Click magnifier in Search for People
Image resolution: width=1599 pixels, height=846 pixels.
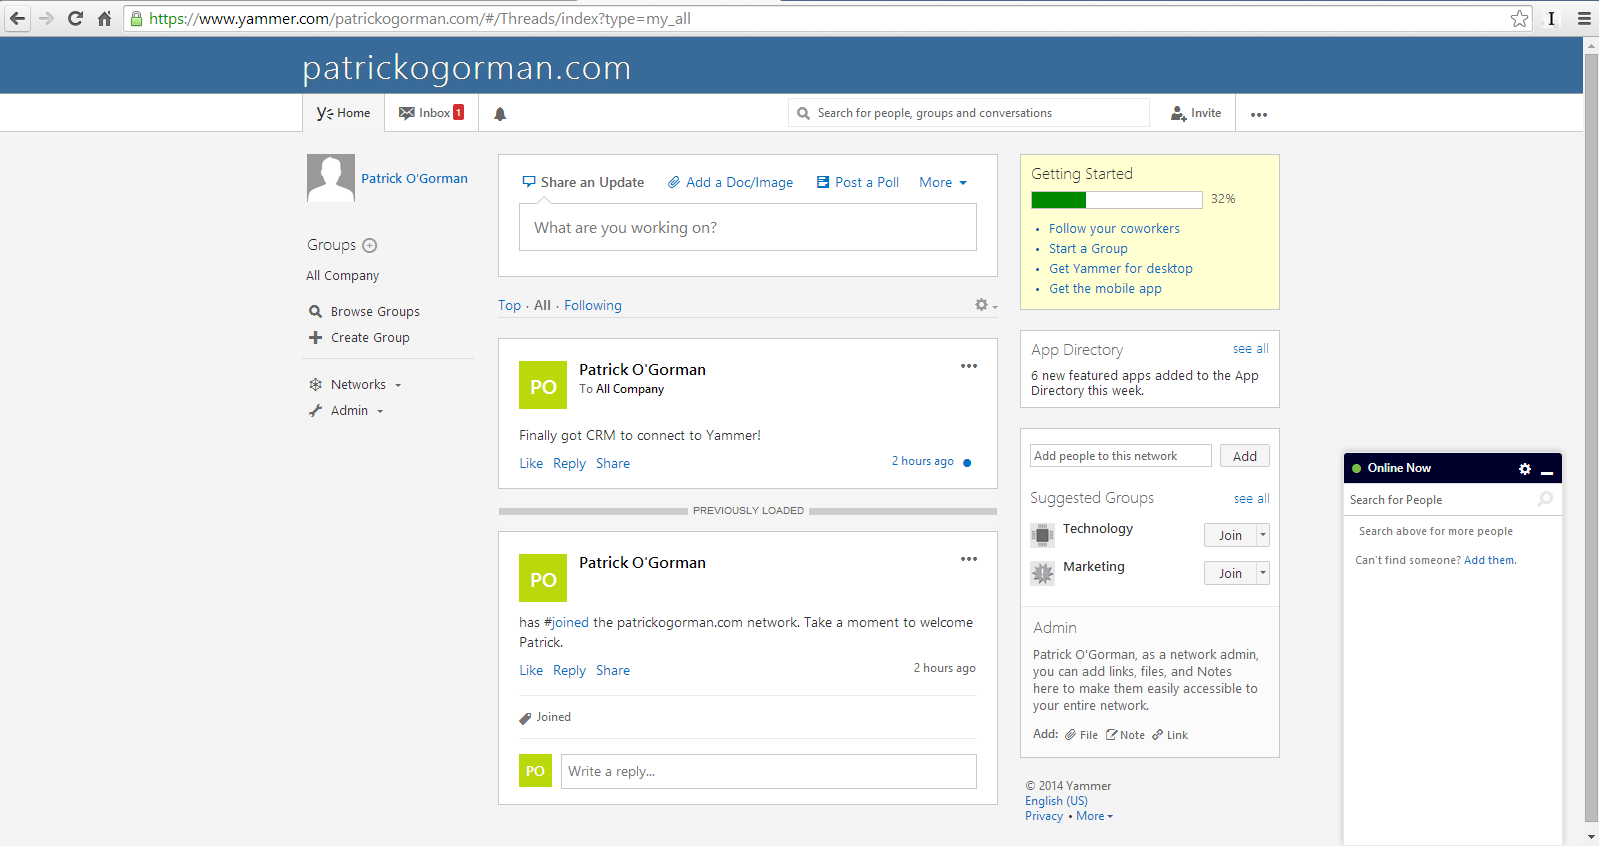[x=1545, y=499]
